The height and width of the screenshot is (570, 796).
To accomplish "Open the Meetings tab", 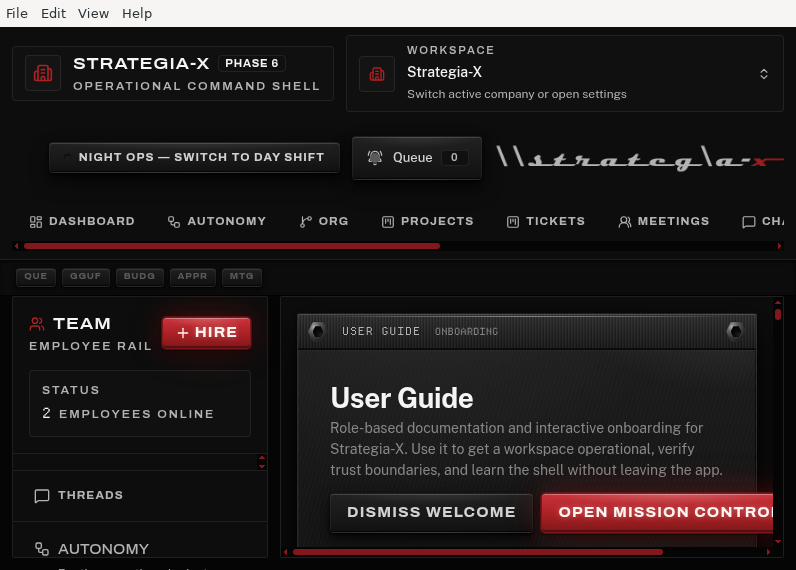I will coord(664,221).
